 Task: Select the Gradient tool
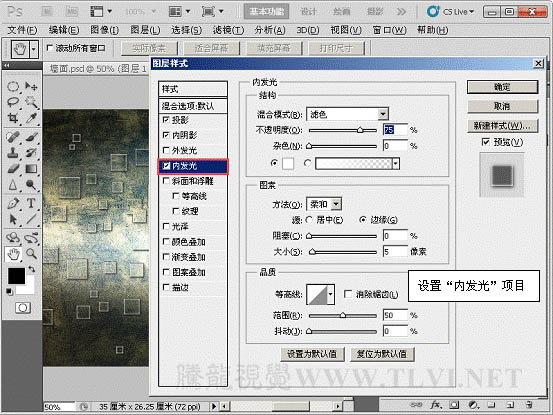31,169
